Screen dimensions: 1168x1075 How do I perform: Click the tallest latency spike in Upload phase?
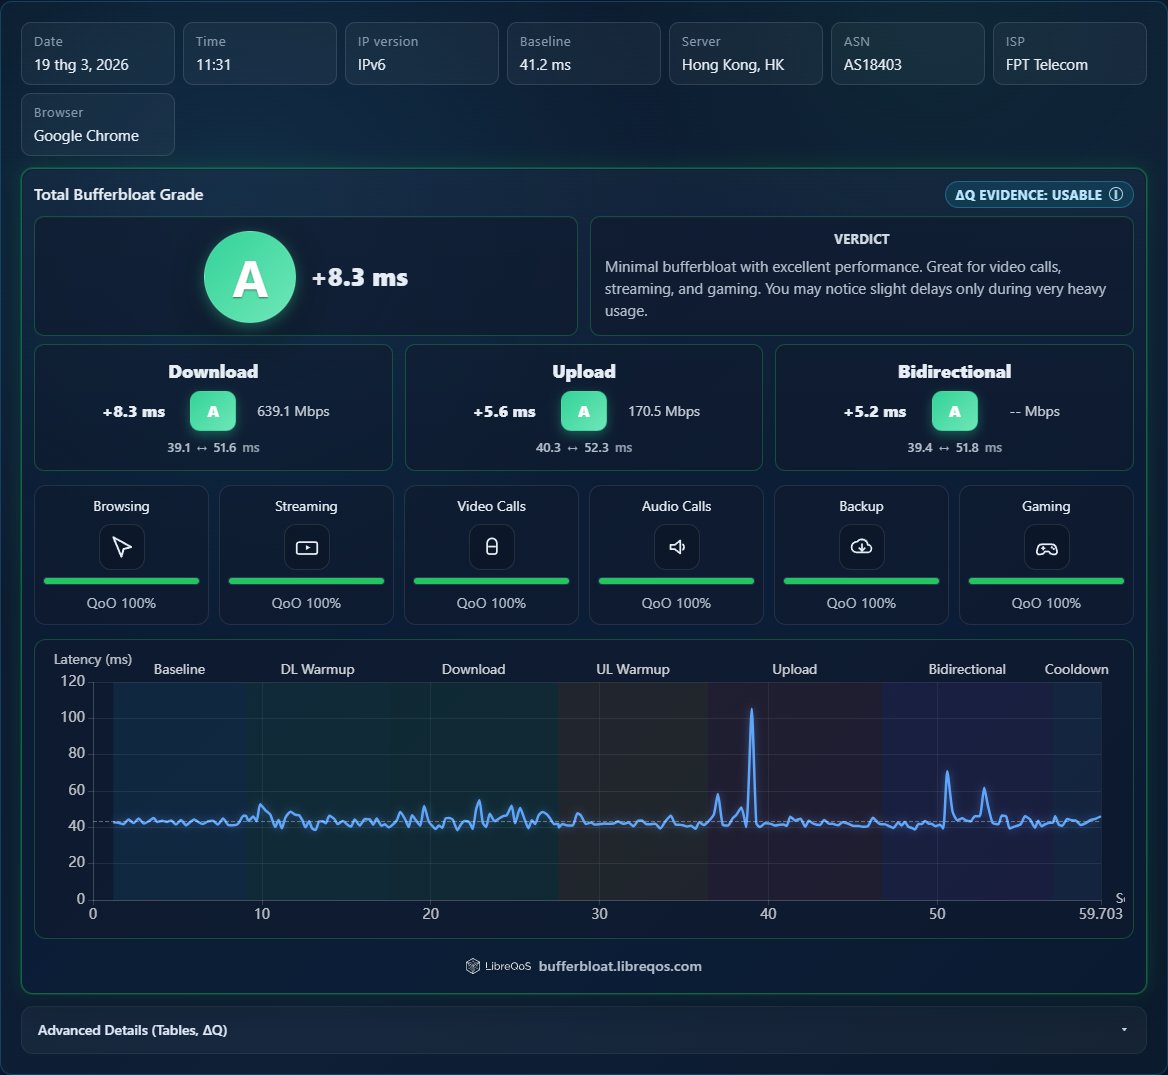point(752,711)
